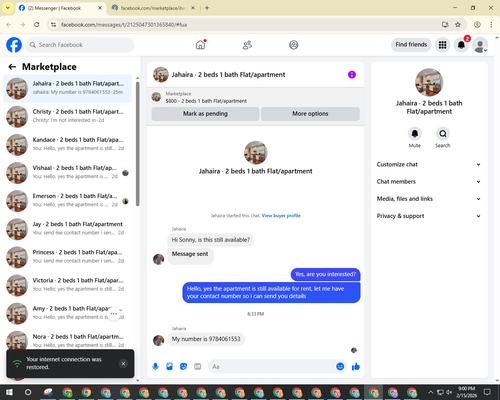Focus the Aa message input box
Viewport: 500px width, 400px height.
click(x=272, y=367)
